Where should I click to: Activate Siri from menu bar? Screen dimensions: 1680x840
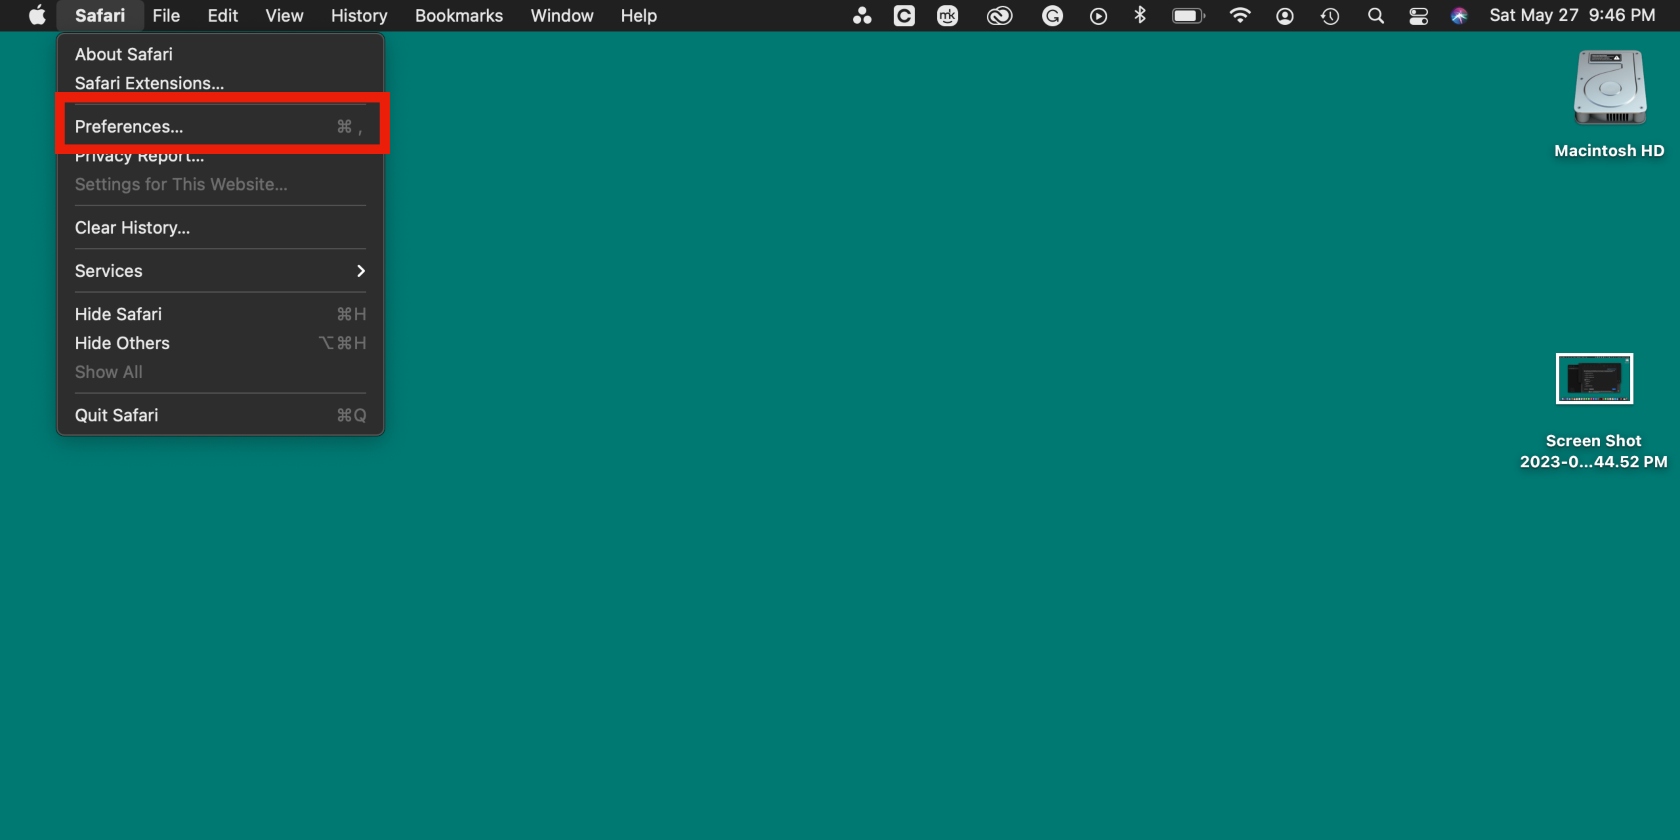pyautogui.click(x=1459, y=16)
